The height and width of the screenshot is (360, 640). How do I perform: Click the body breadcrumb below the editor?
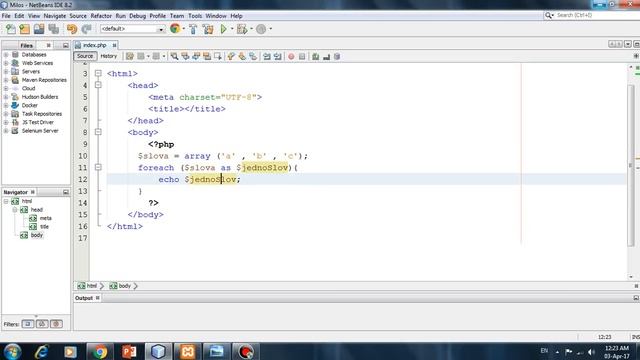(x=120, y=286)
